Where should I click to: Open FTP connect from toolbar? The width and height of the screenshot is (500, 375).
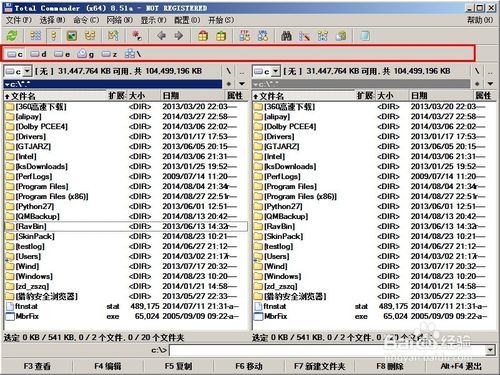[245, 36]
